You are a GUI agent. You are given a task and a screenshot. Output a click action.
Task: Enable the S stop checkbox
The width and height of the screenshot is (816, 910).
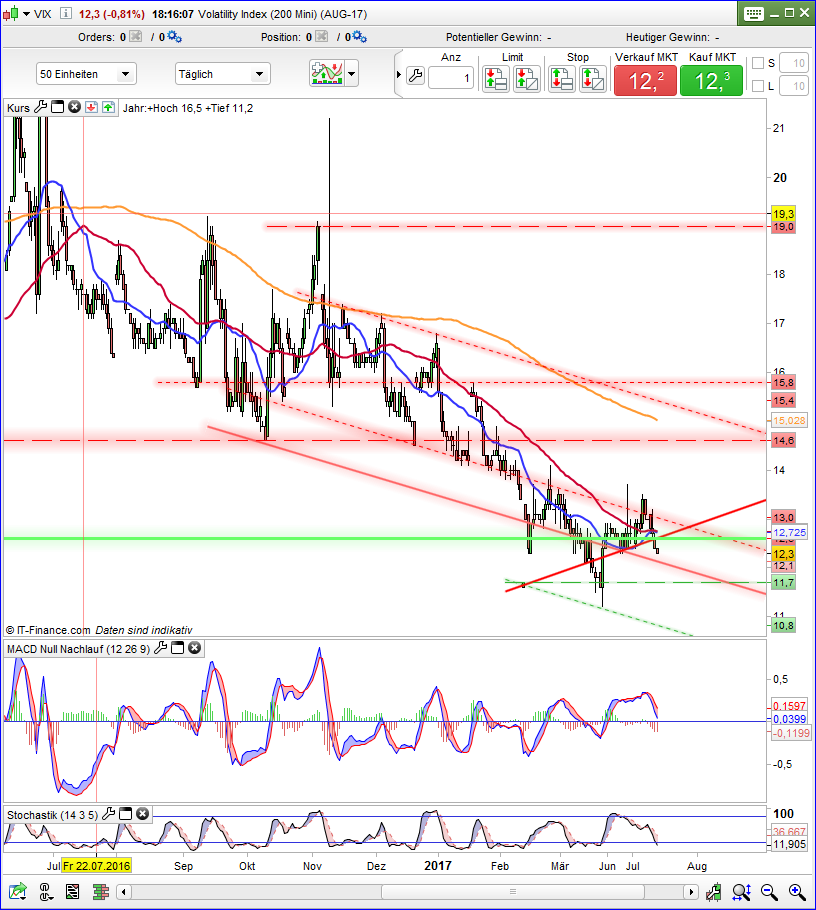758,63
